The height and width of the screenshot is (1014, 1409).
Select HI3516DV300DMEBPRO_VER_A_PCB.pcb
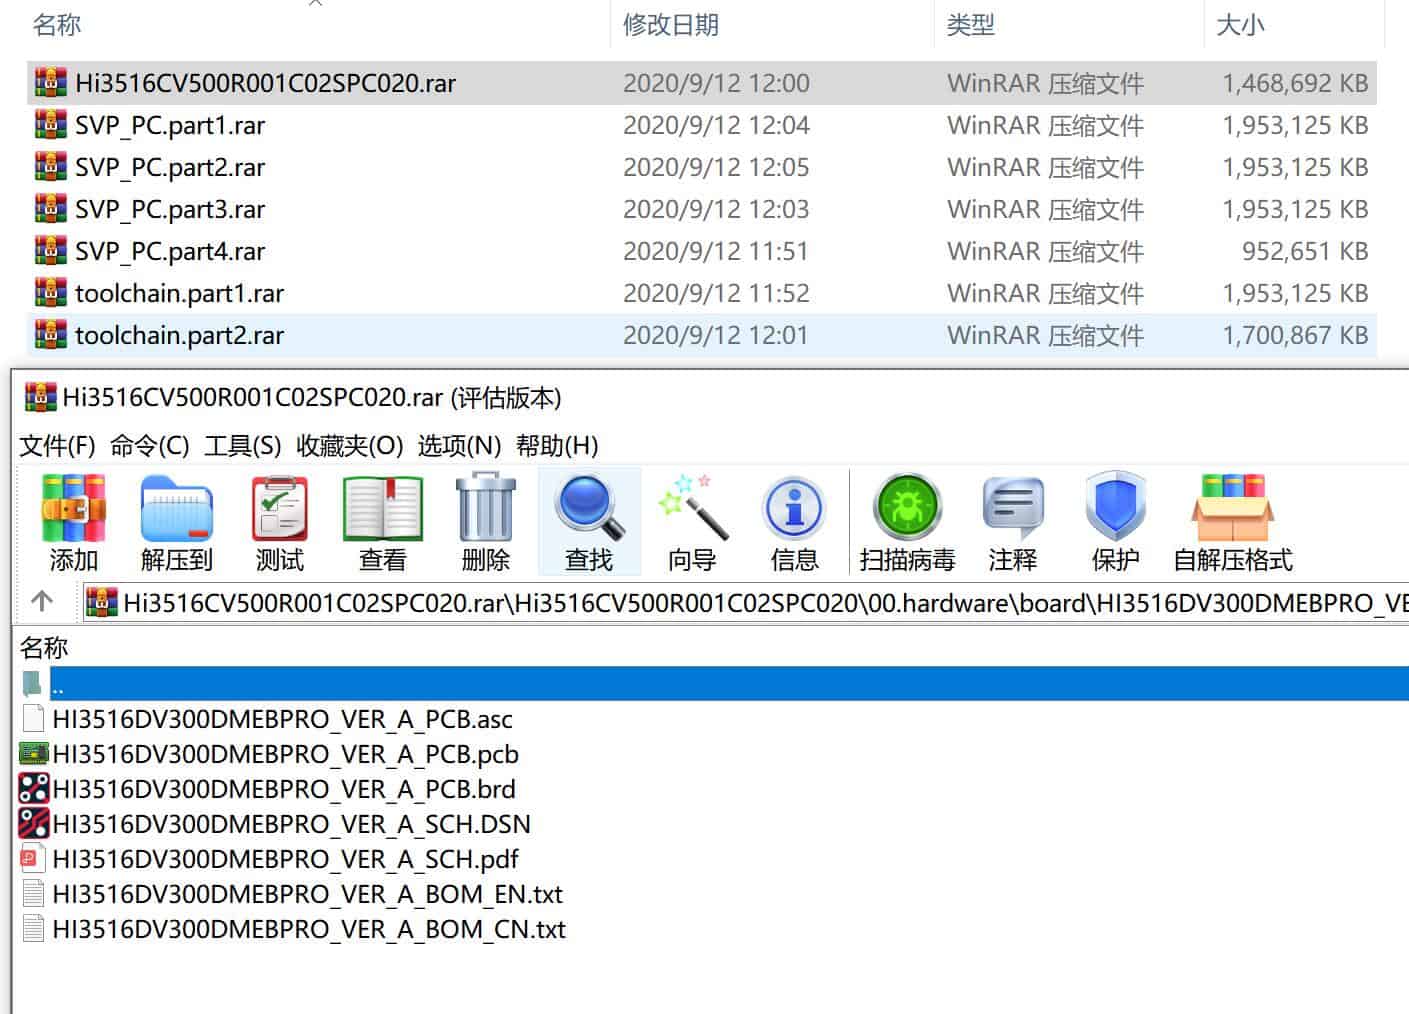tap(285, 754)
